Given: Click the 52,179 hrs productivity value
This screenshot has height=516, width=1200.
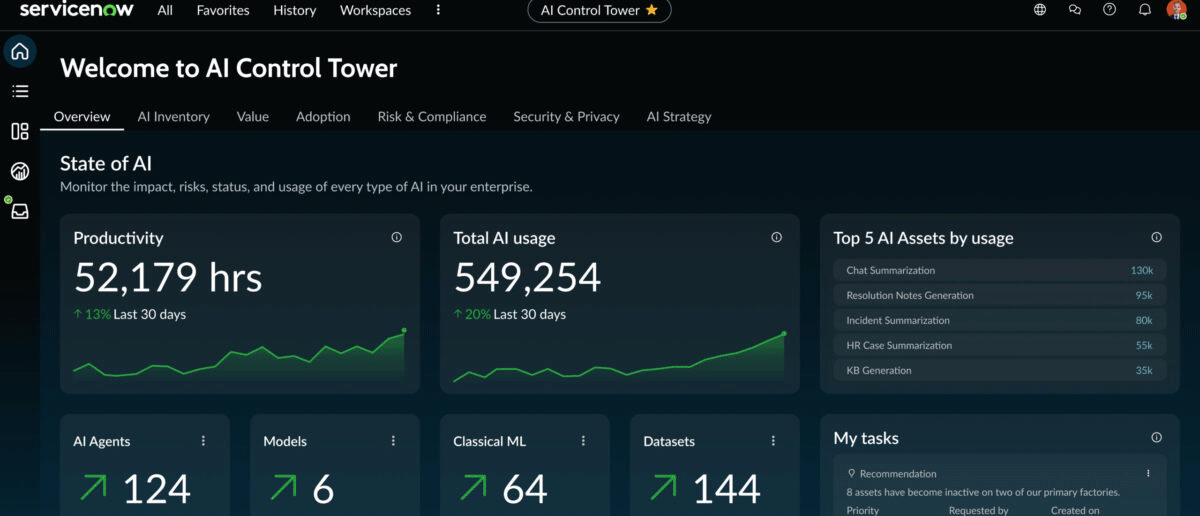Looking at the screenshot, I should 168,277.
